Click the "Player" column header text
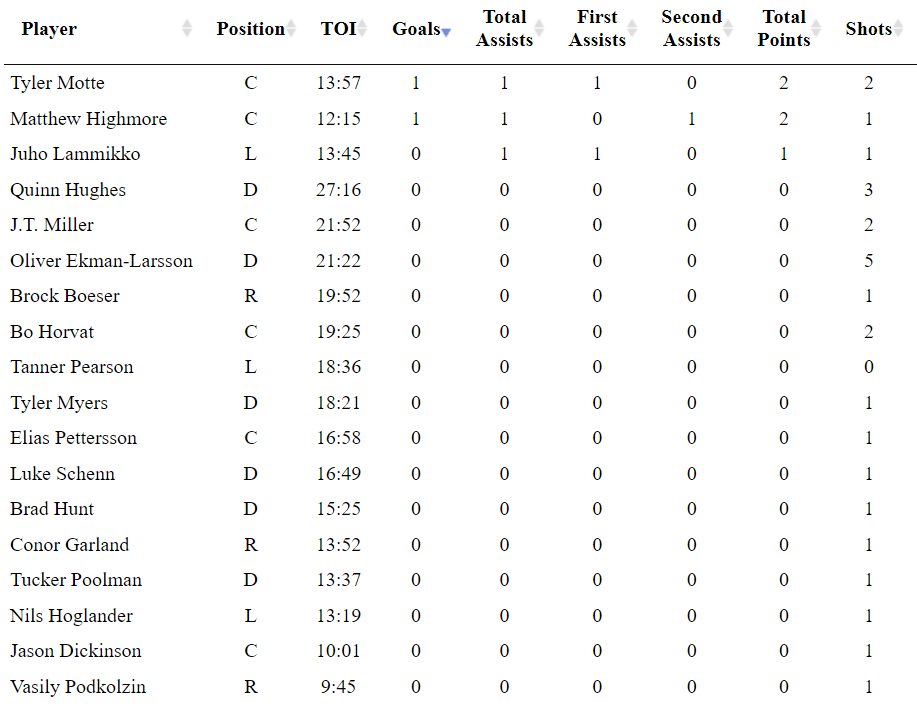917x707 pixels. pos(49,29)
